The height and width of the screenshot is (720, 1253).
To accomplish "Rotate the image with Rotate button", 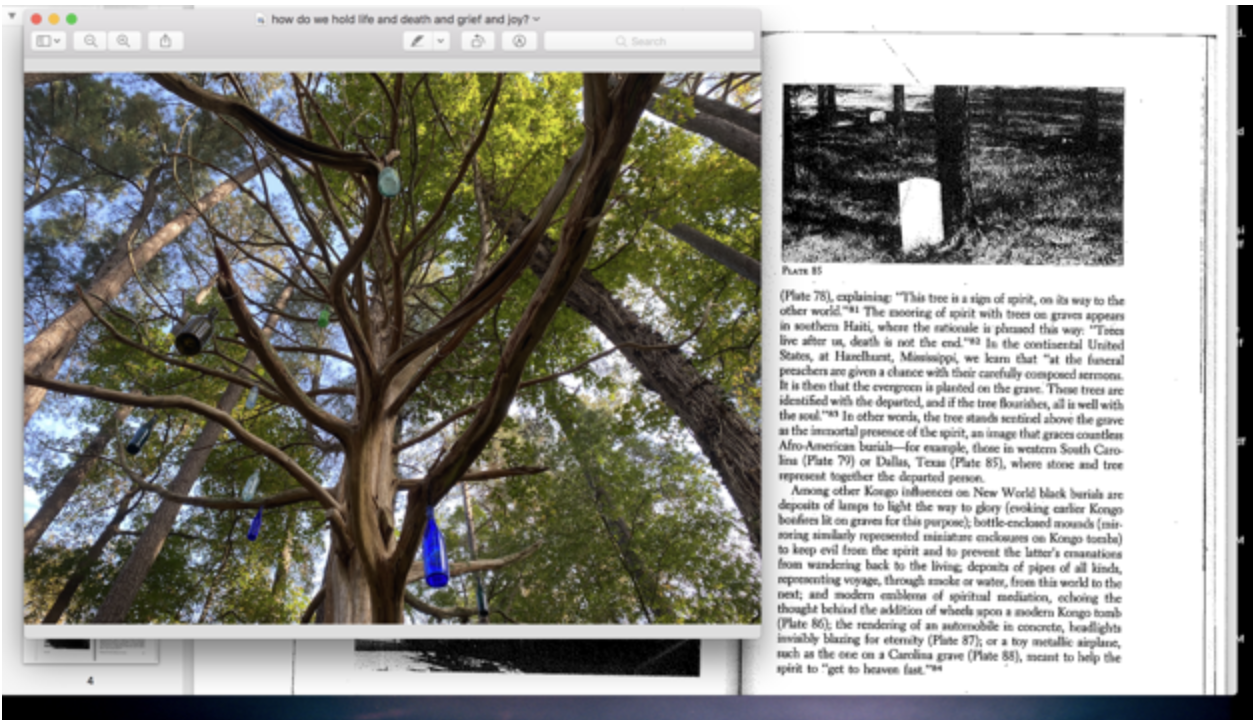I will click(x=477, y=41).
